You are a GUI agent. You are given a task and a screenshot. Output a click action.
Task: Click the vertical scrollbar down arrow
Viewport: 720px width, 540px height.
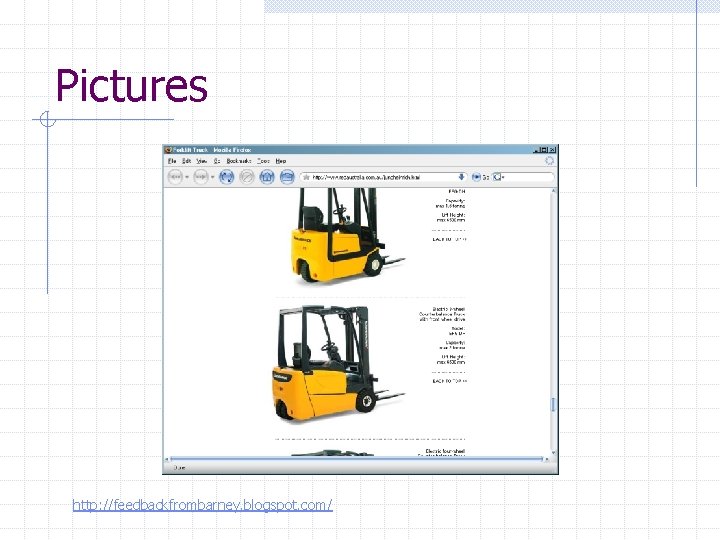coord(553,453)
